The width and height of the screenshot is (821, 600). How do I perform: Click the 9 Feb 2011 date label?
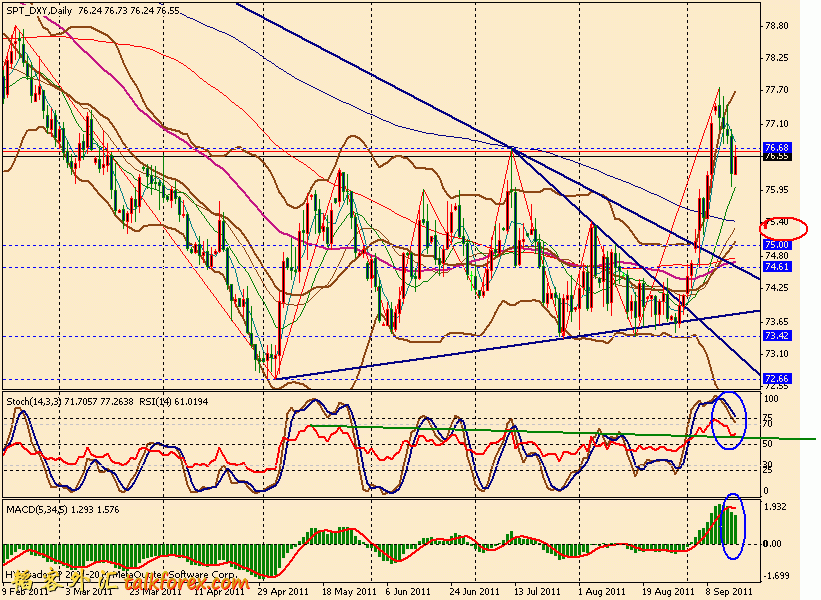(x=25, y=592)
